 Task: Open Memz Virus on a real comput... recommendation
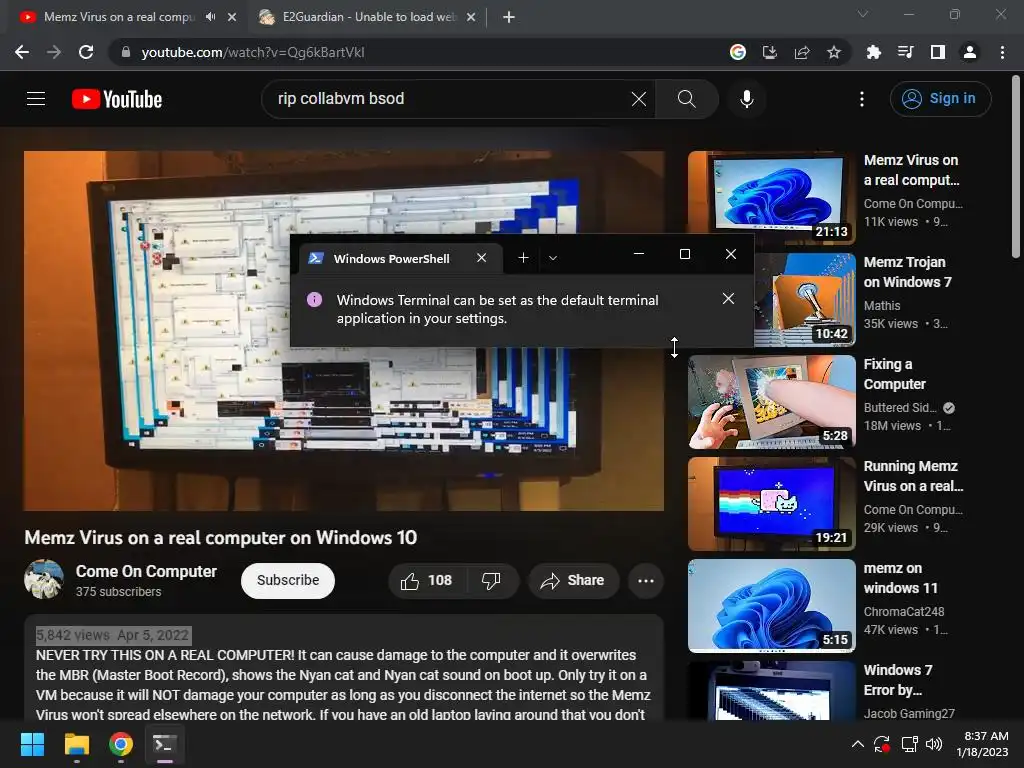912,170
